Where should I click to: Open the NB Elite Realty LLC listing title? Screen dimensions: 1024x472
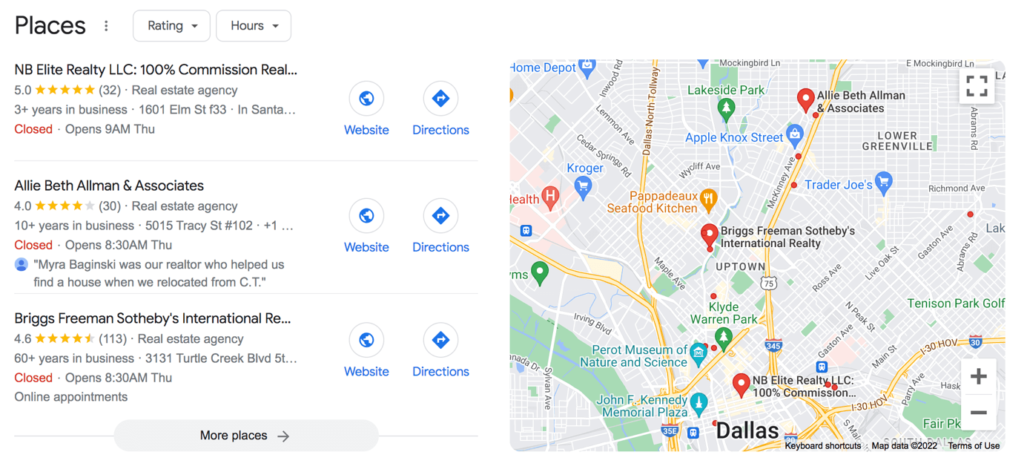coord(155,70)
